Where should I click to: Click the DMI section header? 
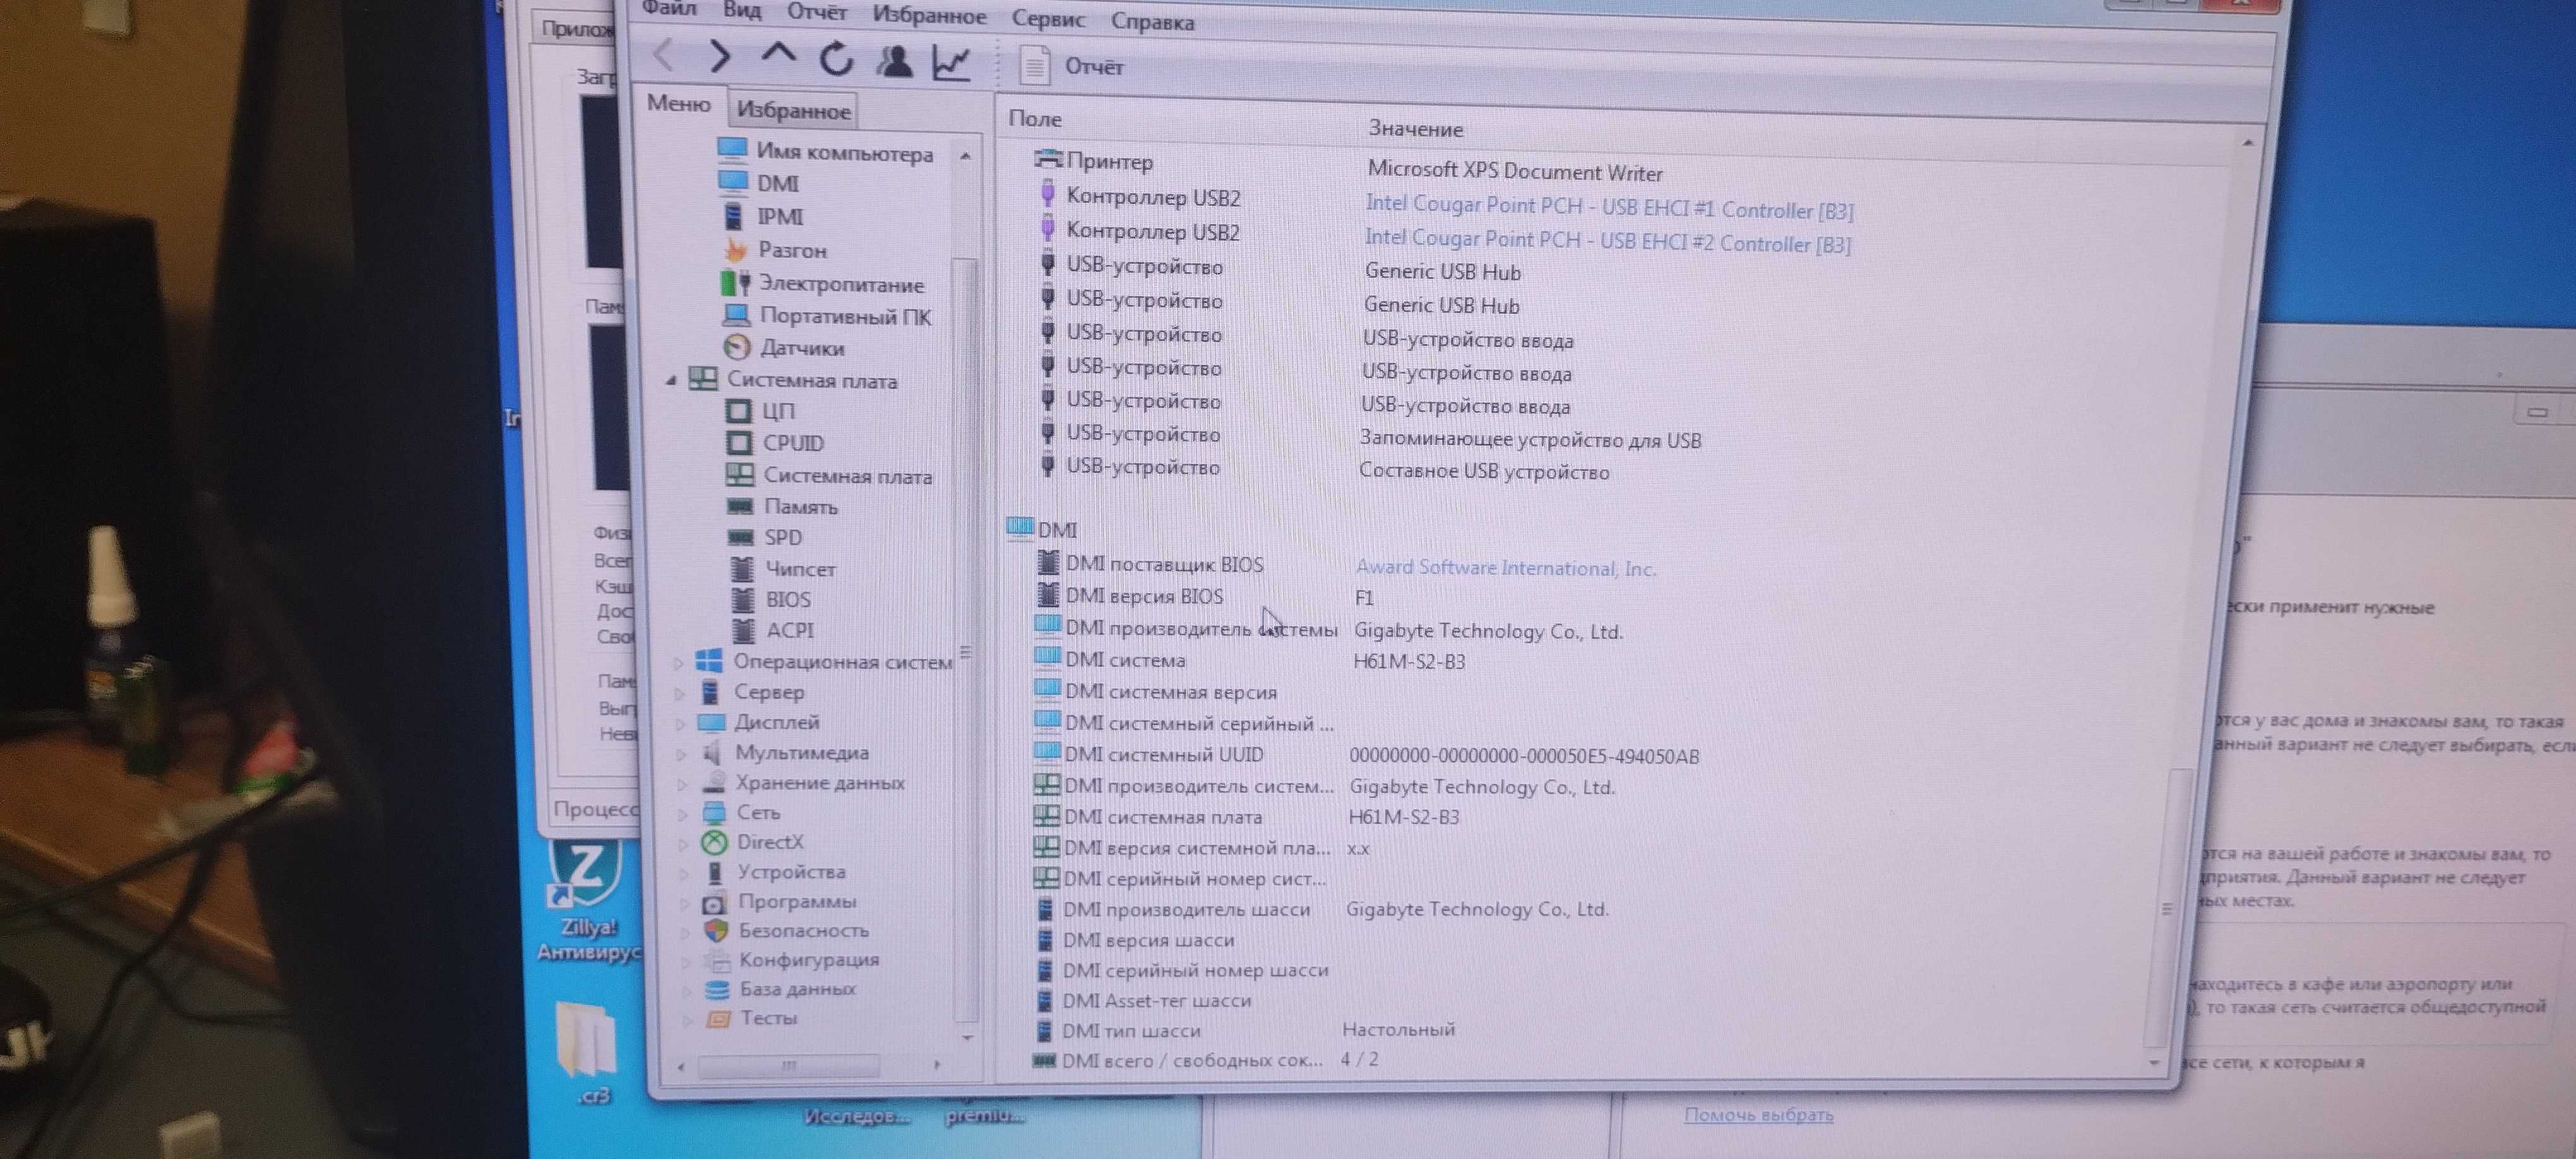point(1043,529)
